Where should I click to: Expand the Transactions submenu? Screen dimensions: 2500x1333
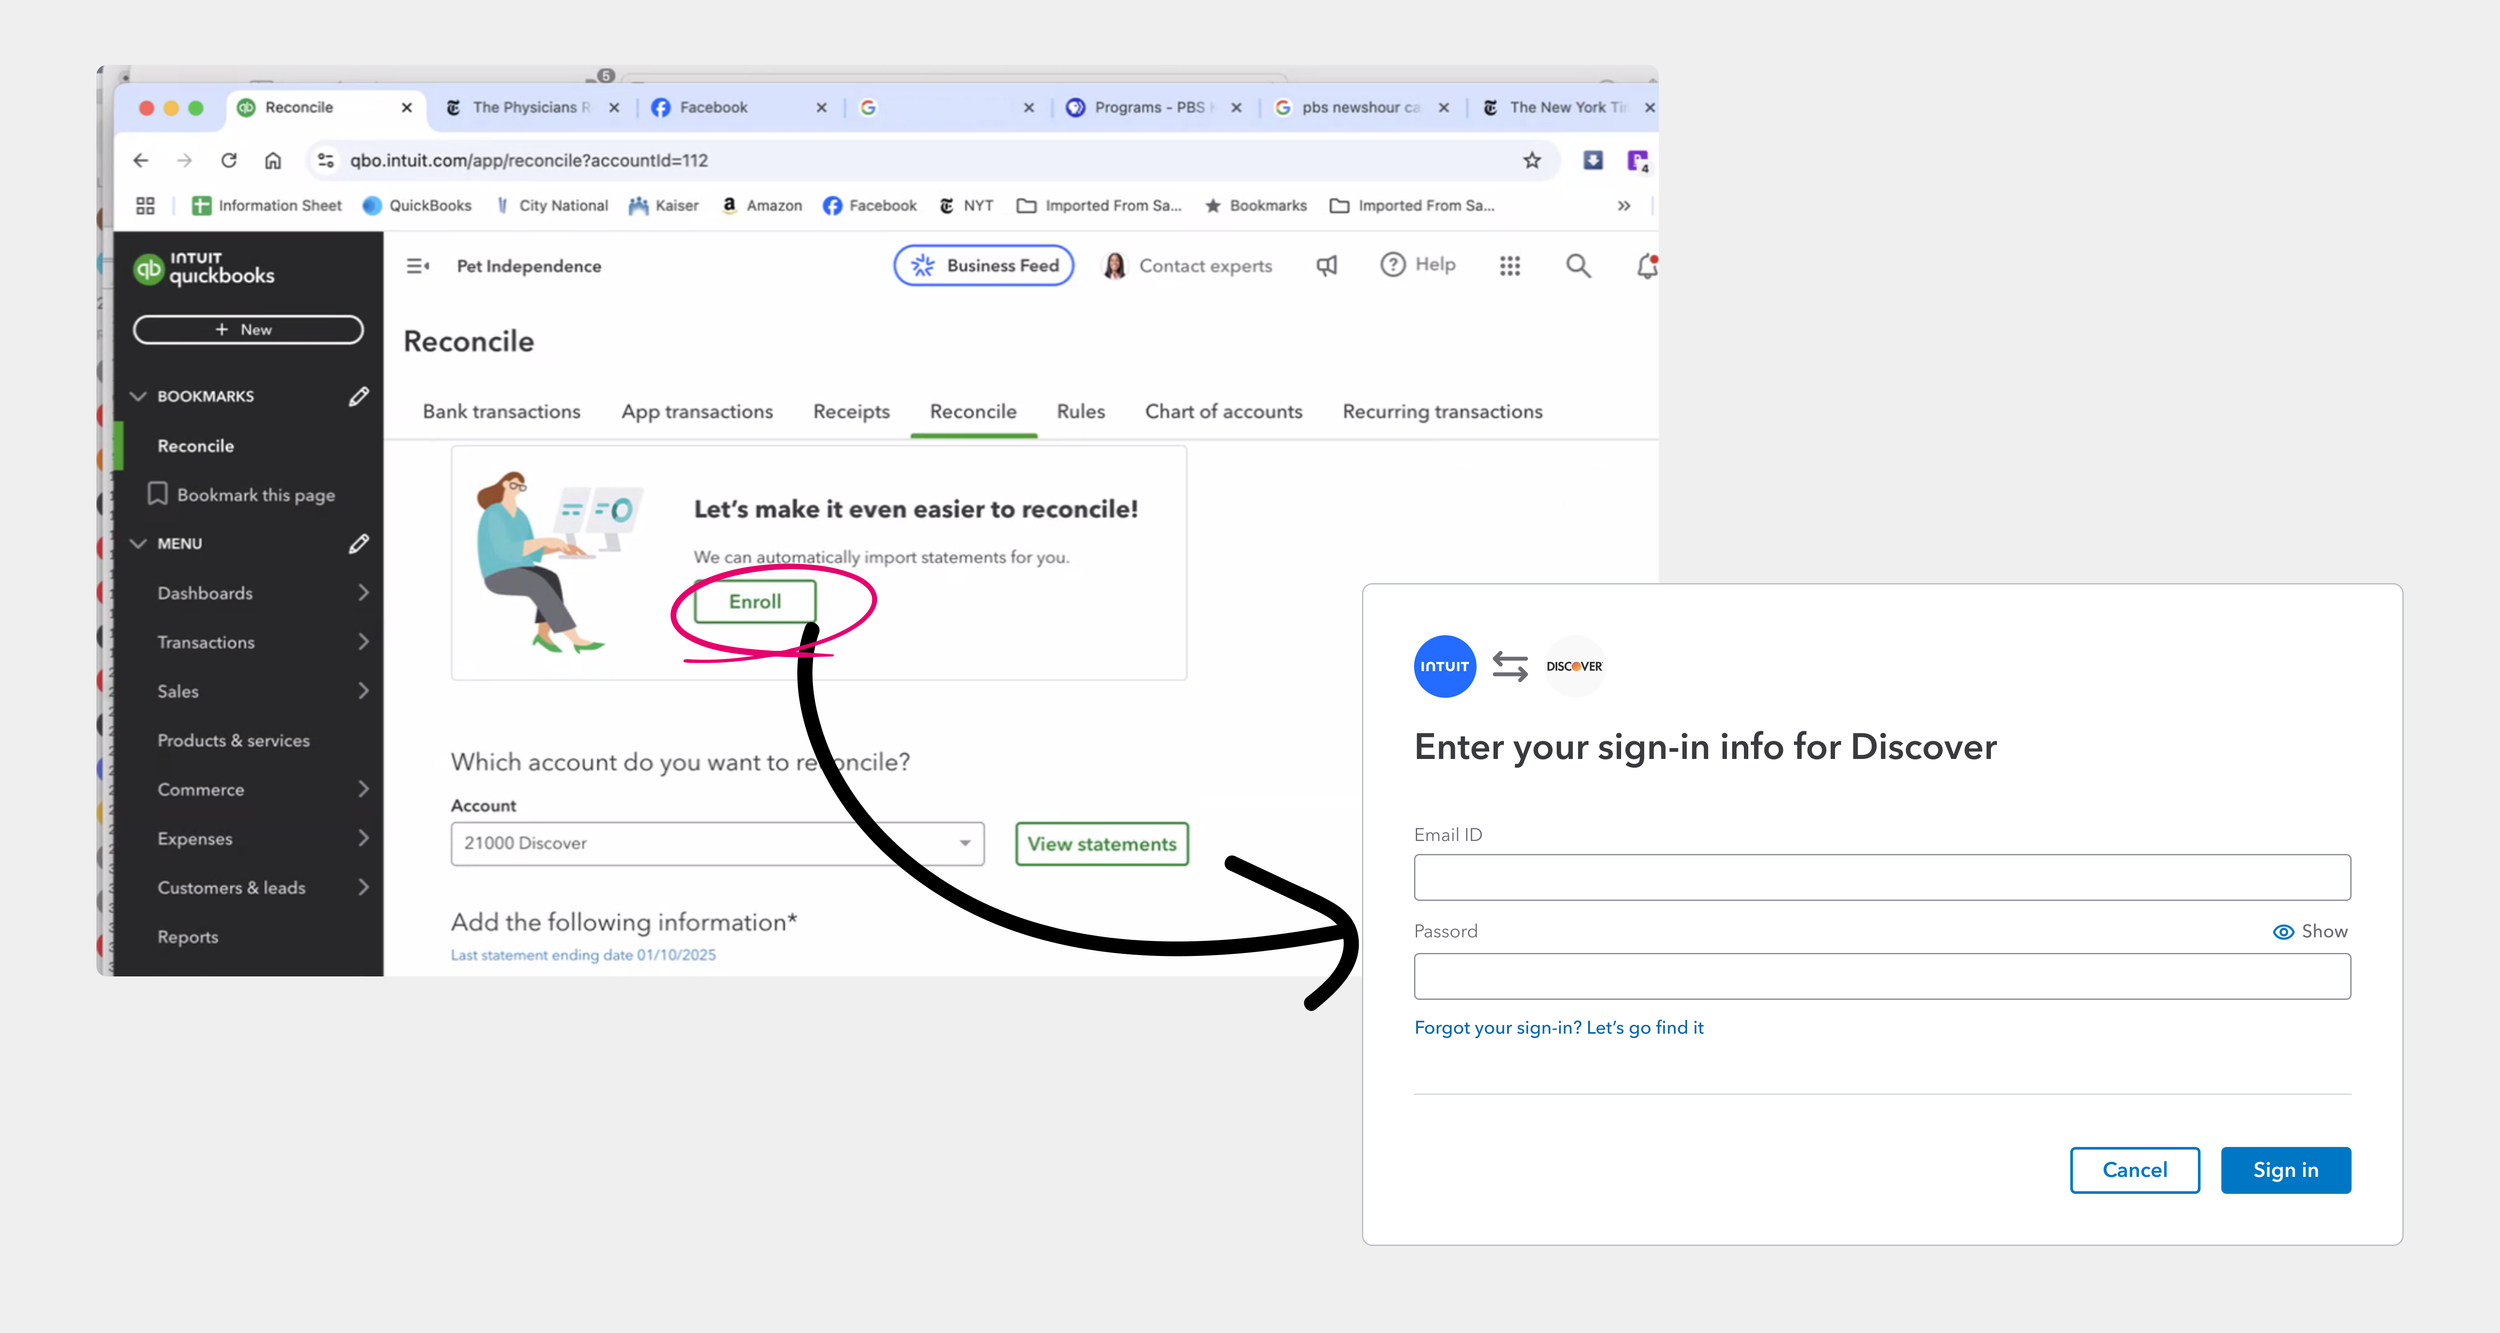point(364,642)
